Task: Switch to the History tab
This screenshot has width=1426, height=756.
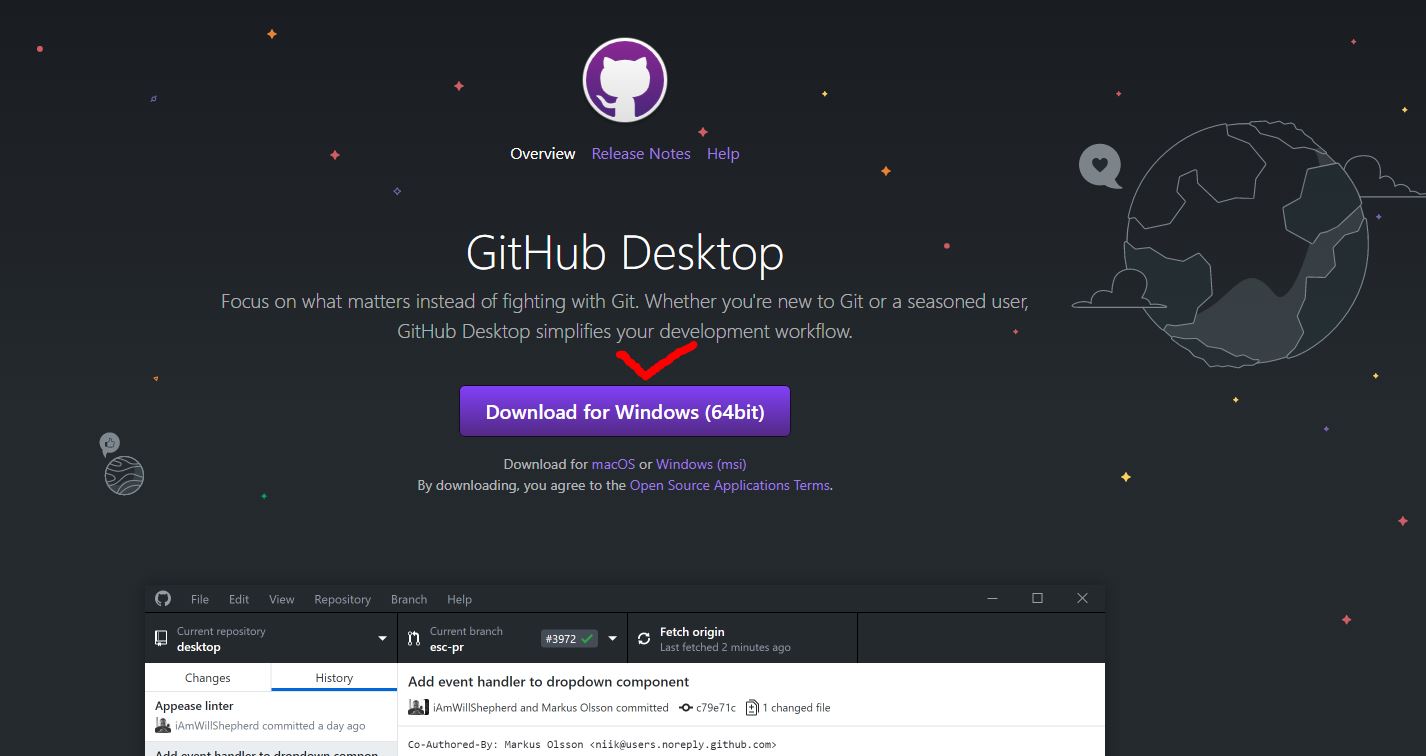Action: click(334, 678)
